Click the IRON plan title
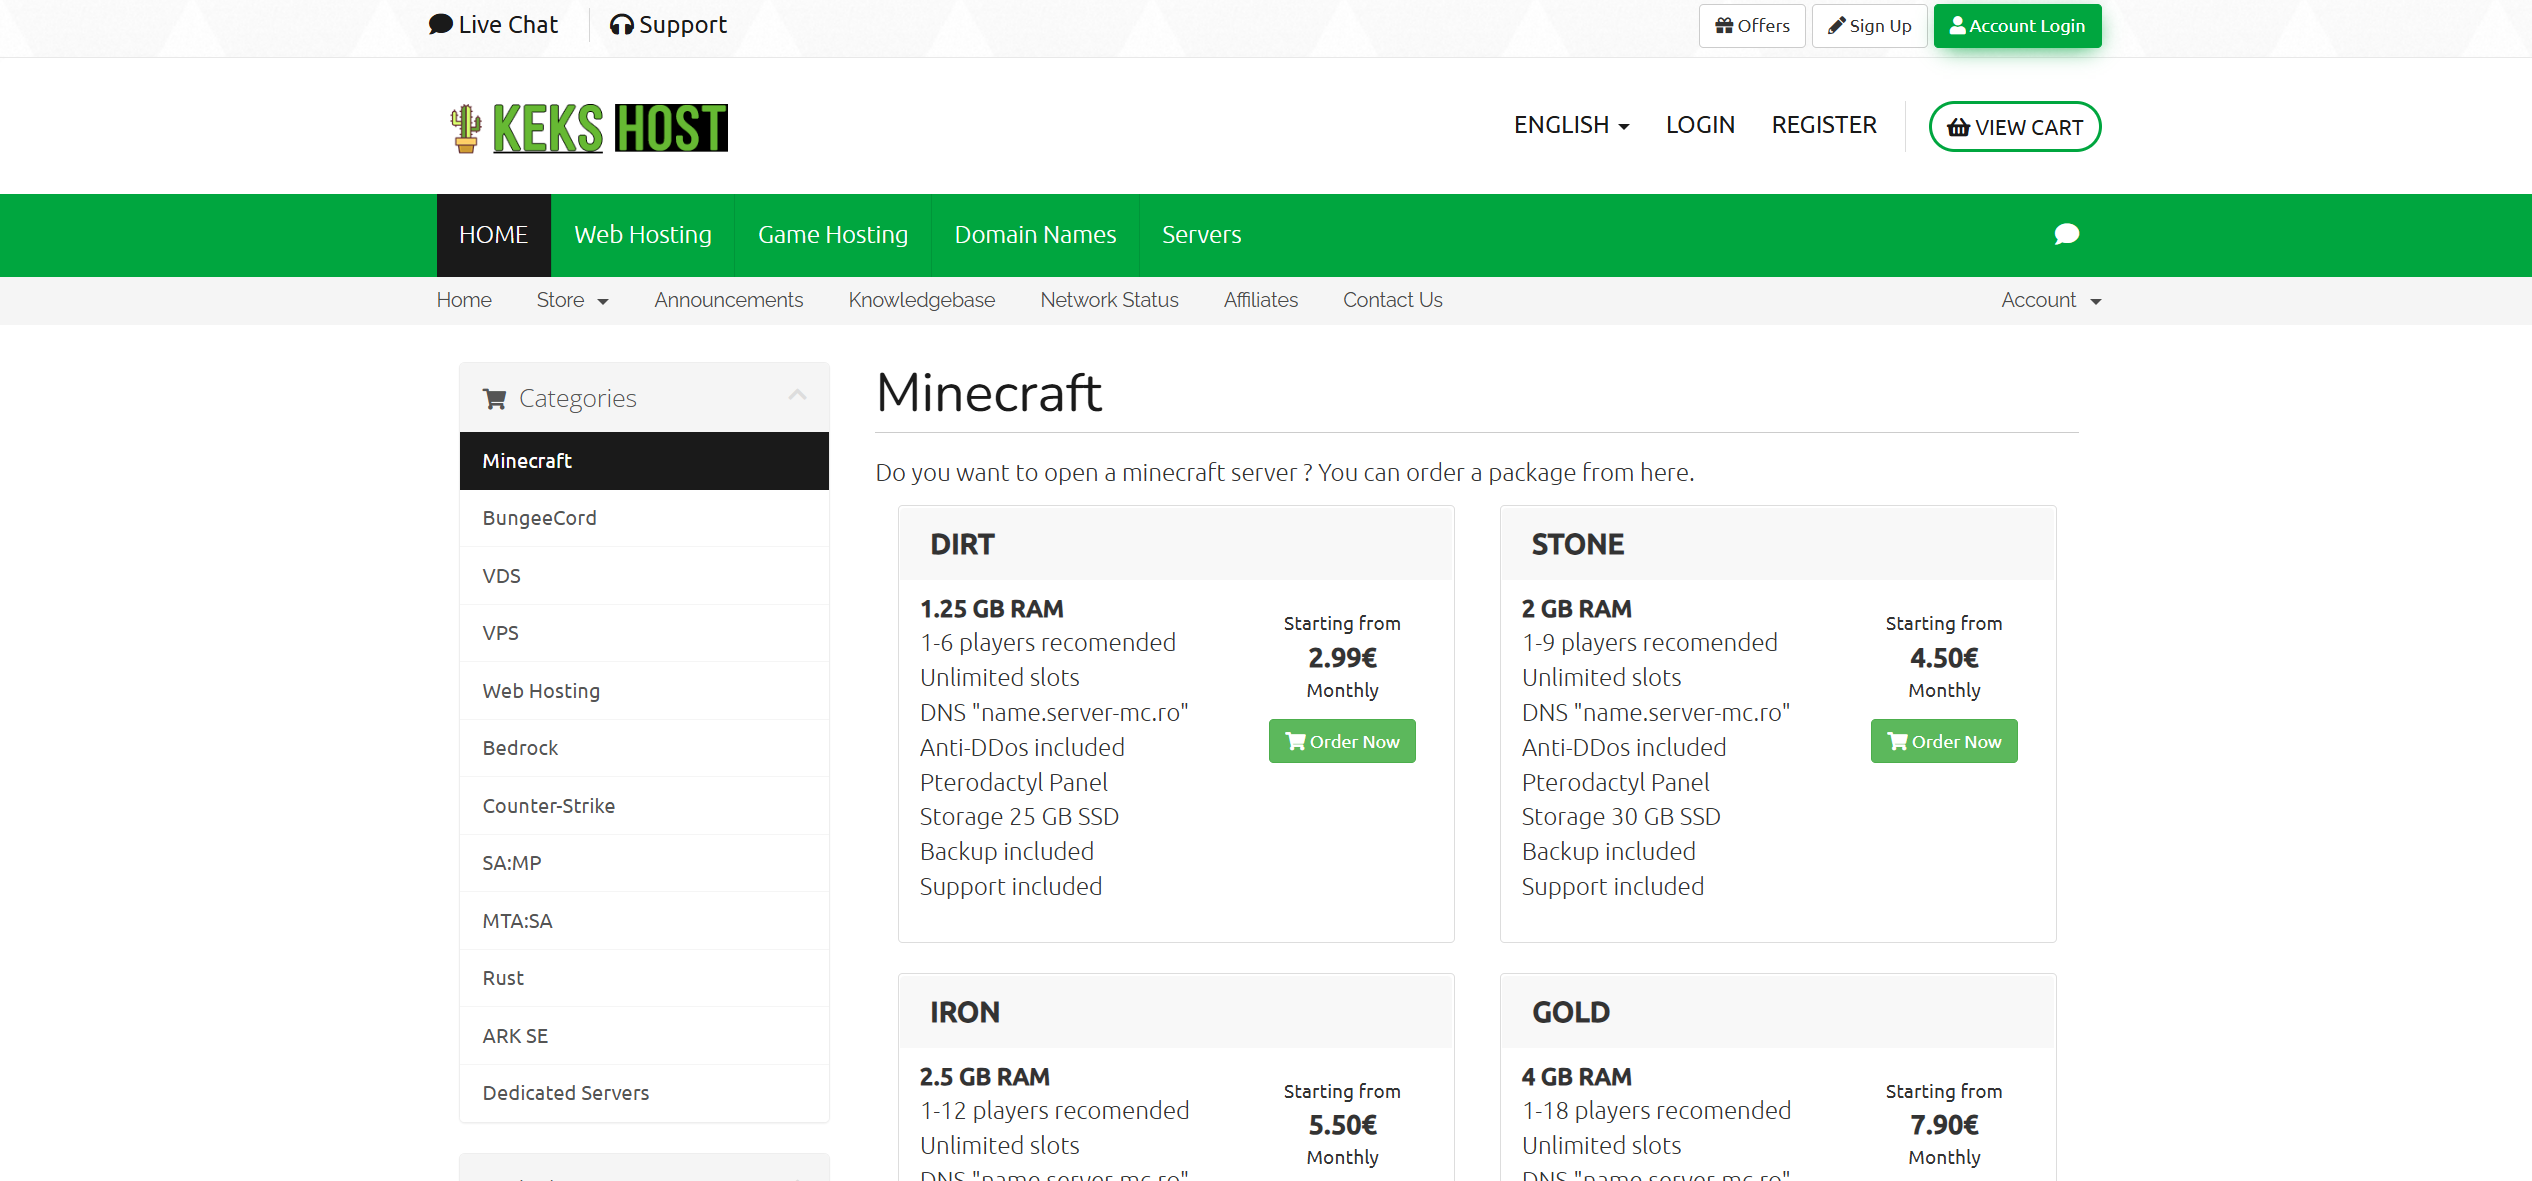 965,1012
